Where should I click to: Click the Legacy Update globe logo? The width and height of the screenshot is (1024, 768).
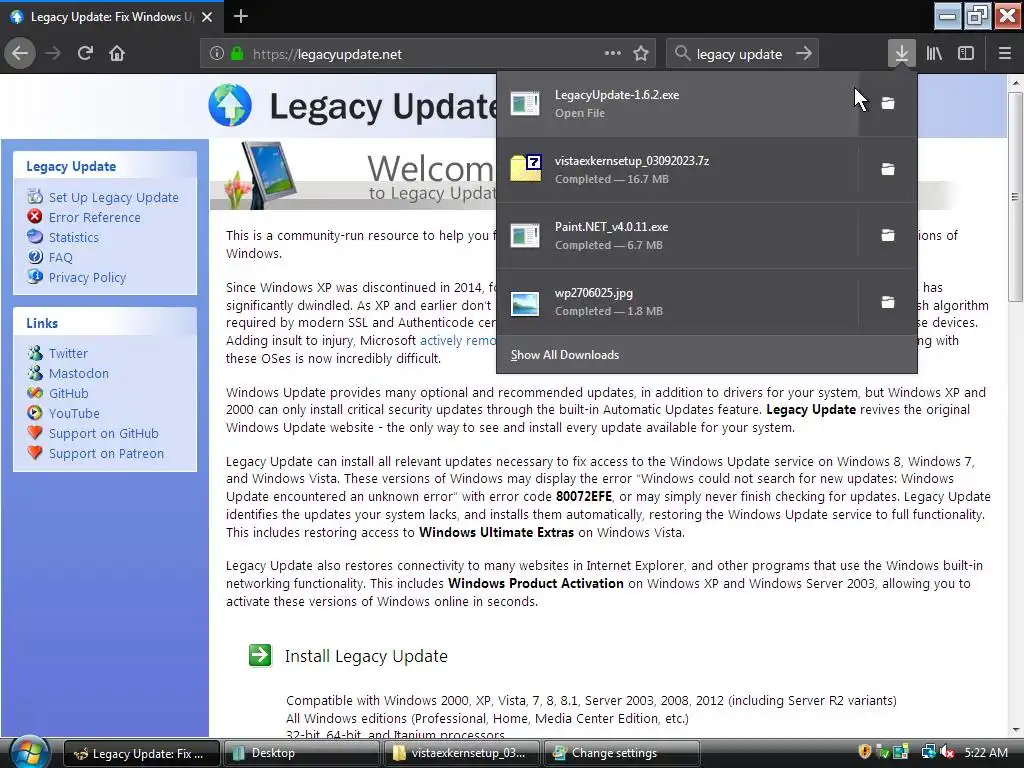click(230, 105)
